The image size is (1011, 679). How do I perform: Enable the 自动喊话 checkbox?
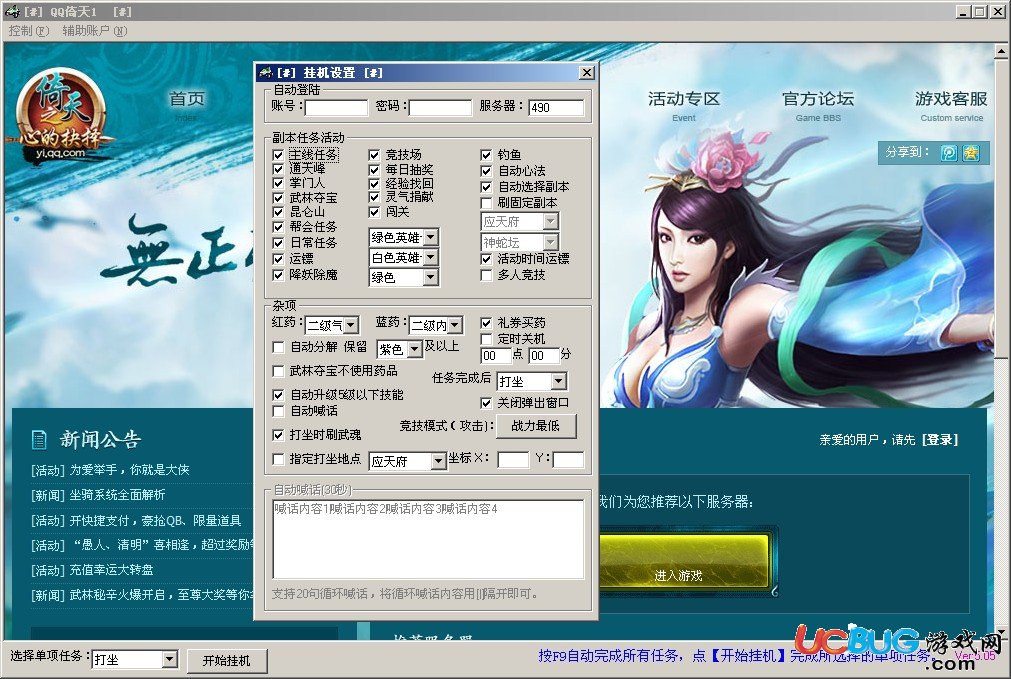[x=278, y=411]
